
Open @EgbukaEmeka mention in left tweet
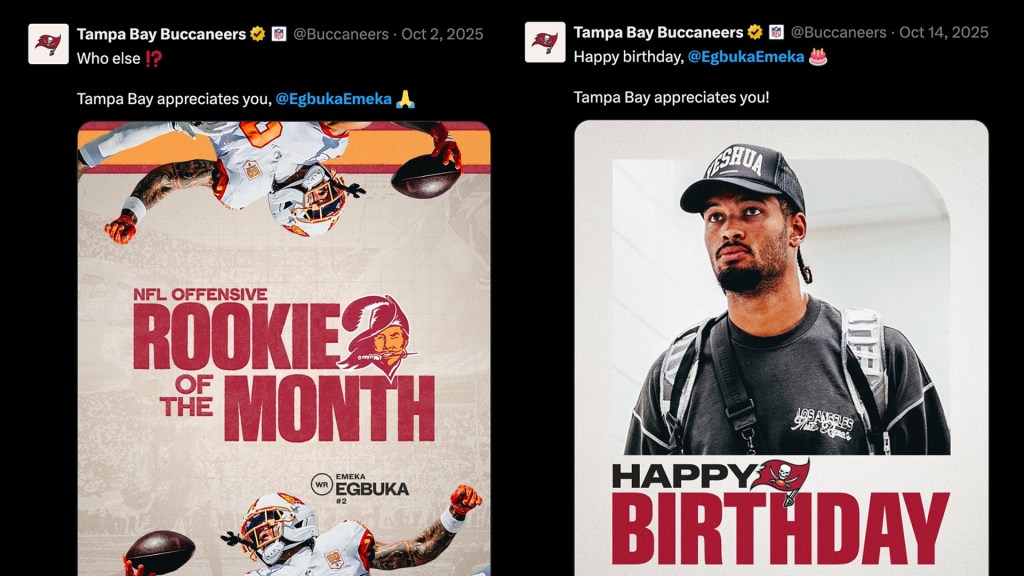click(334, 99)
